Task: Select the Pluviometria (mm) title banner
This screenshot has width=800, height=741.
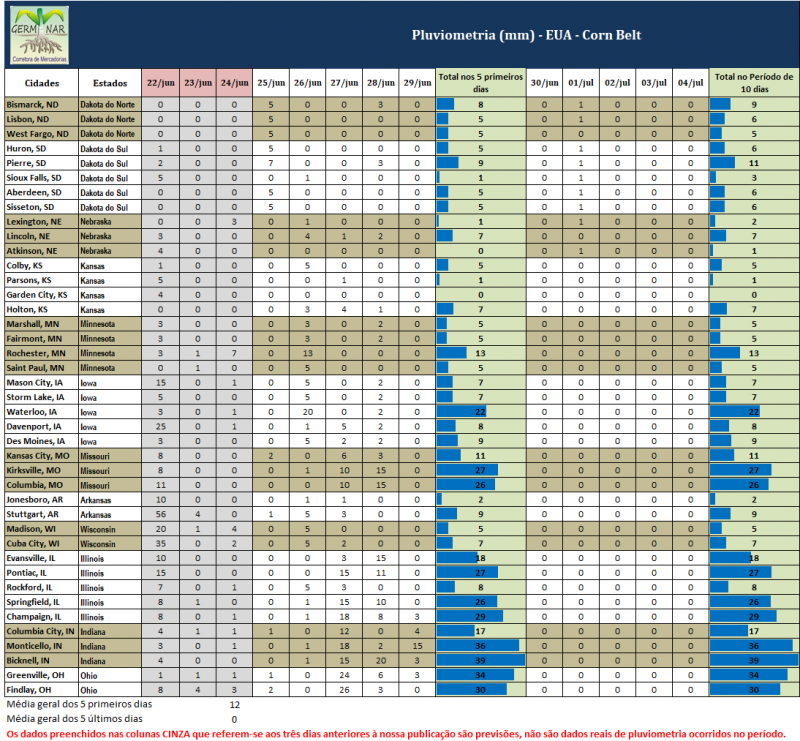Action: (x=526, y=35)
